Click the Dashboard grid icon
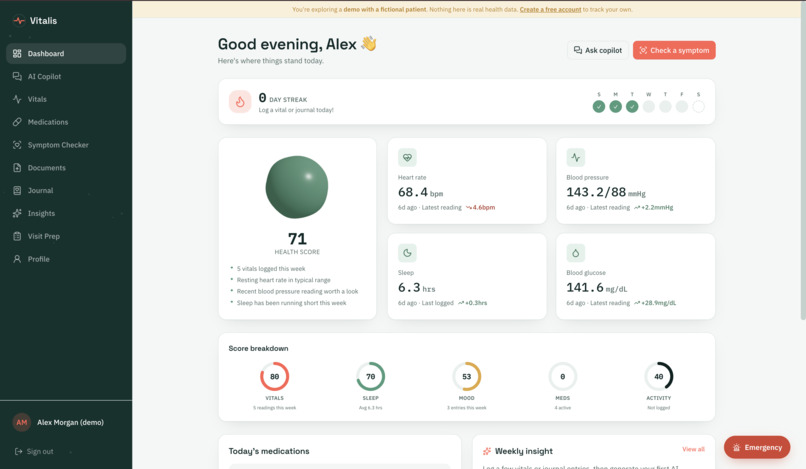The width and height of the screenshot is (806, 469). click(x=17, y=53)
